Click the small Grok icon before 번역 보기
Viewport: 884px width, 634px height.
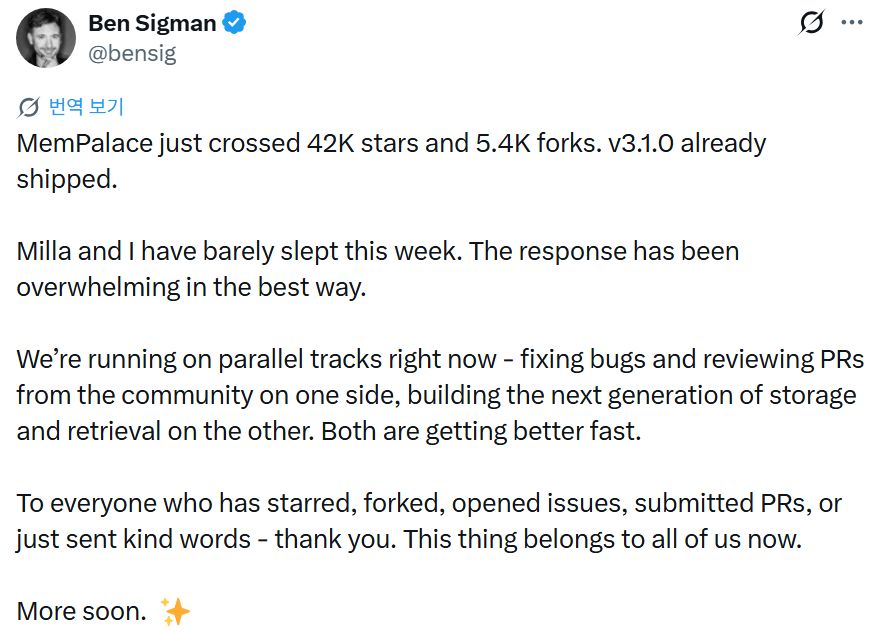click(29, 108)
